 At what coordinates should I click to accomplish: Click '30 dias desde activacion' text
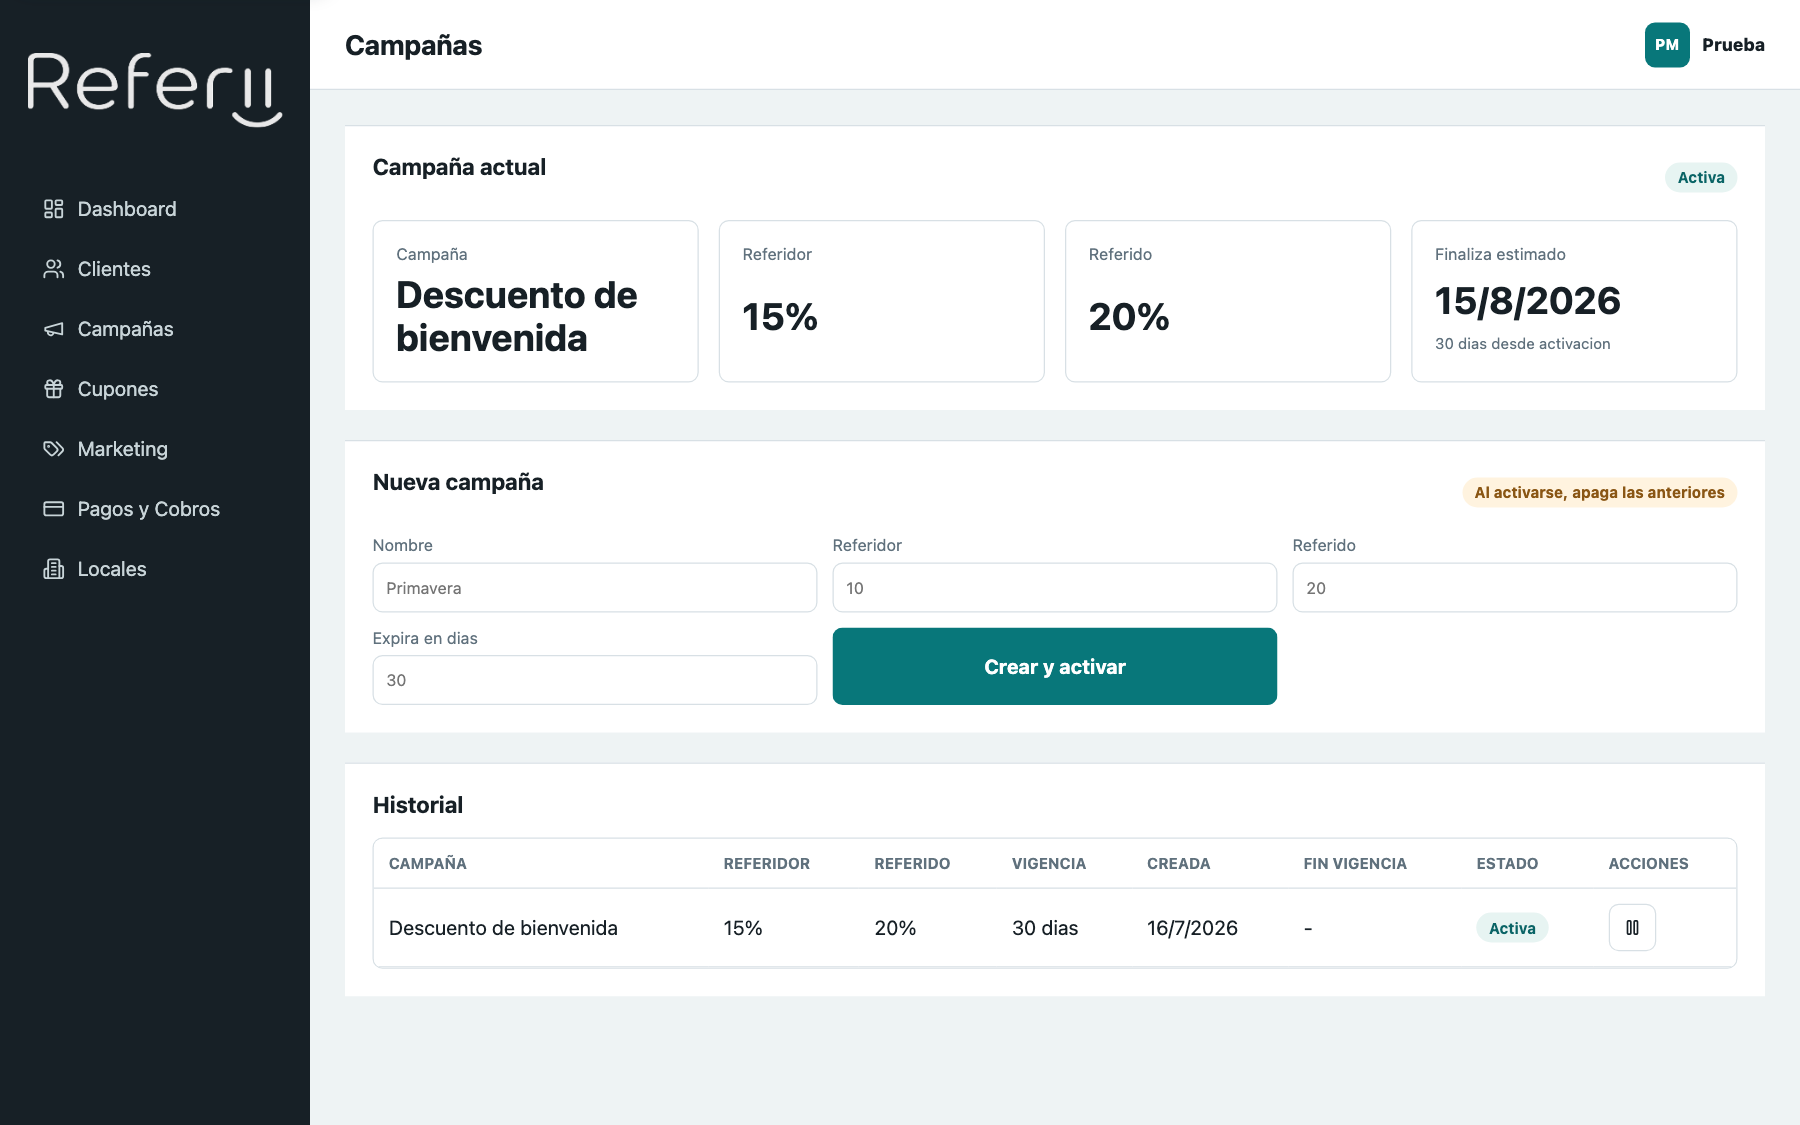click(1522, 344)
